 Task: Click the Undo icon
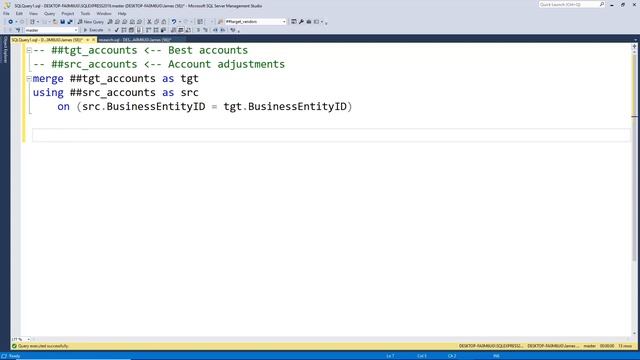click(x=174, y=22)
